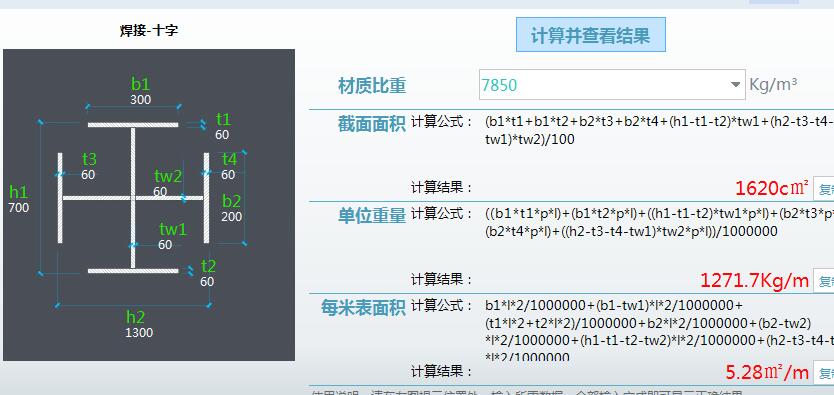834x395 pixels.
Task: Edit the b1 value 300
Action: [140, 99]
